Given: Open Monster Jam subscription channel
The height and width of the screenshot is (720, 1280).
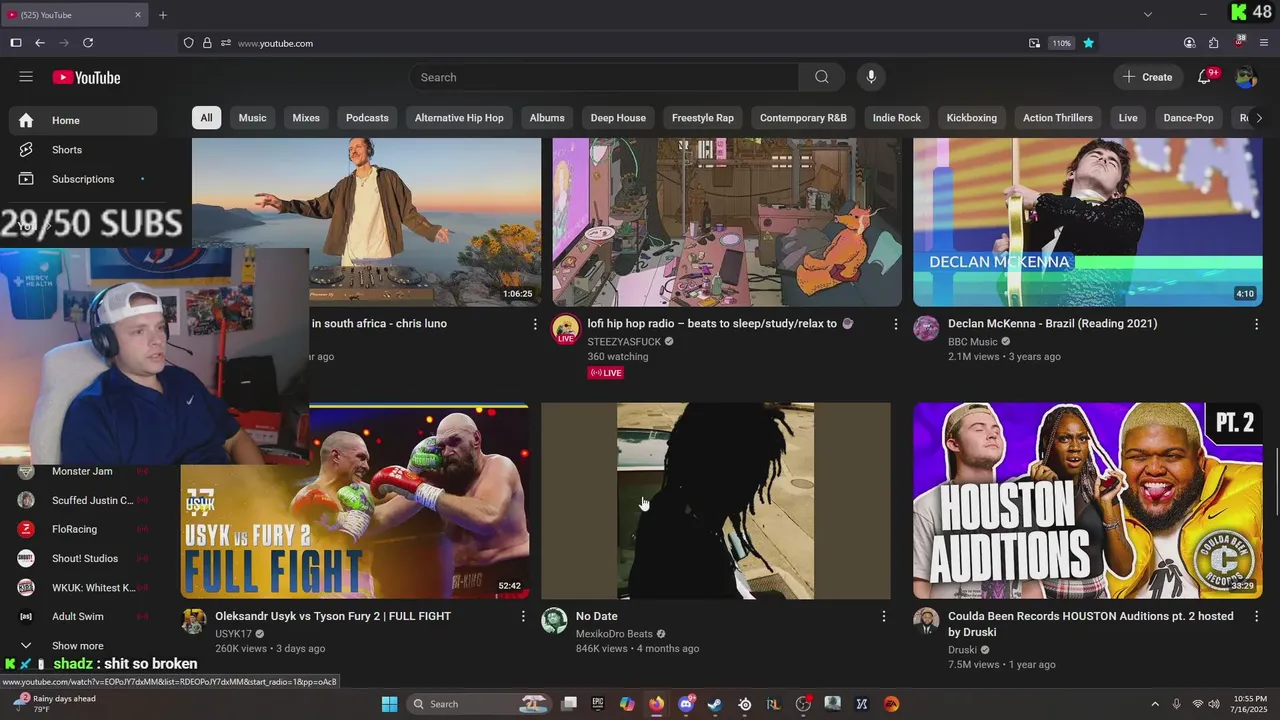Looking at the screenshot, I should tap(83, 471).
